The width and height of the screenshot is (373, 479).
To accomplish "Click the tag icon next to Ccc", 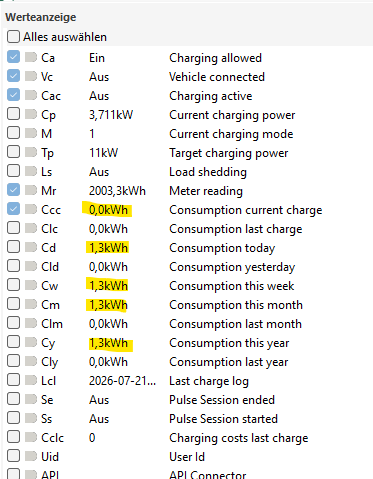I will 31,209.
